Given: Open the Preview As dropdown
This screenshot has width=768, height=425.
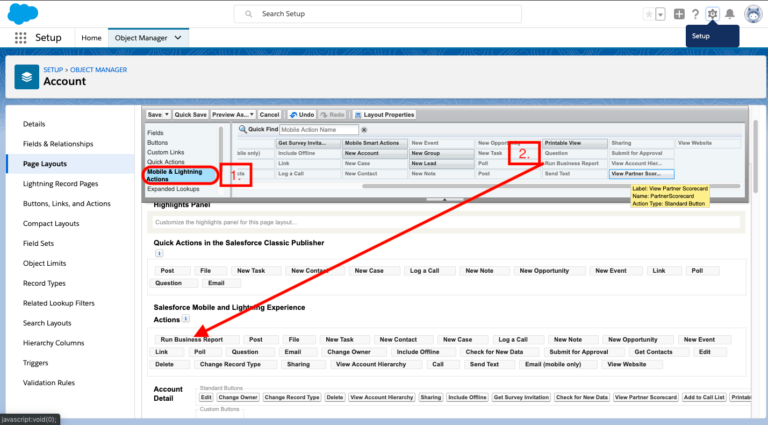Looking at the screenshot, I should click(233, 115).
